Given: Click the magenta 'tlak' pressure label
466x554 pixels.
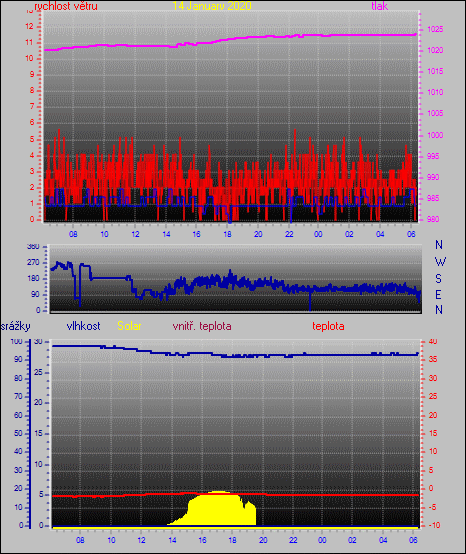Looking at the screenshot, I should (379, 6).
